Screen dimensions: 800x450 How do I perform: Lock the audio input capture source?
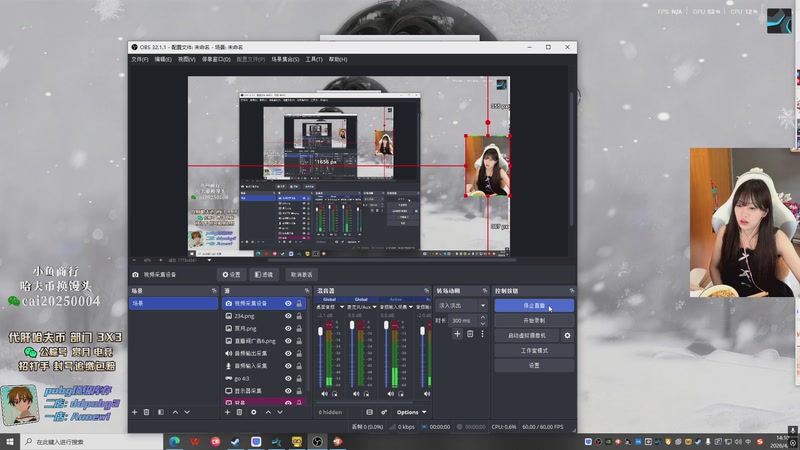[299, 366]
